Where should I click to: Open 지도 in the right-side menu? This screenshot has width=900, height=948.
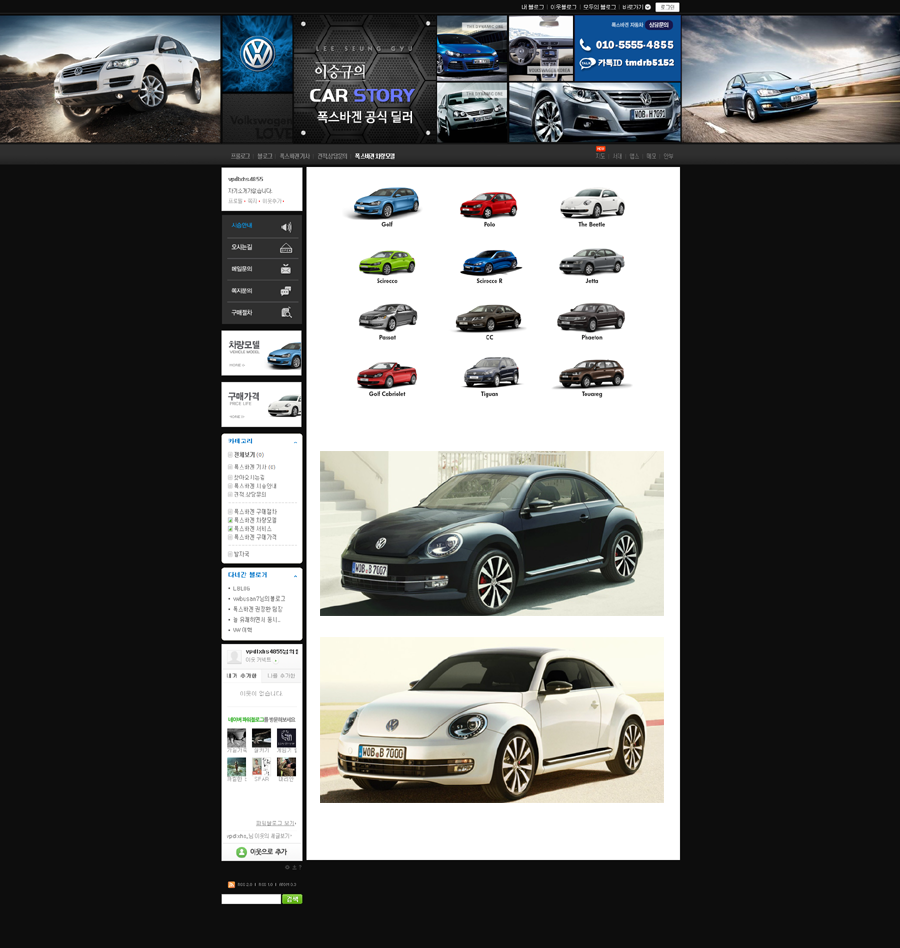click(600, 156)
